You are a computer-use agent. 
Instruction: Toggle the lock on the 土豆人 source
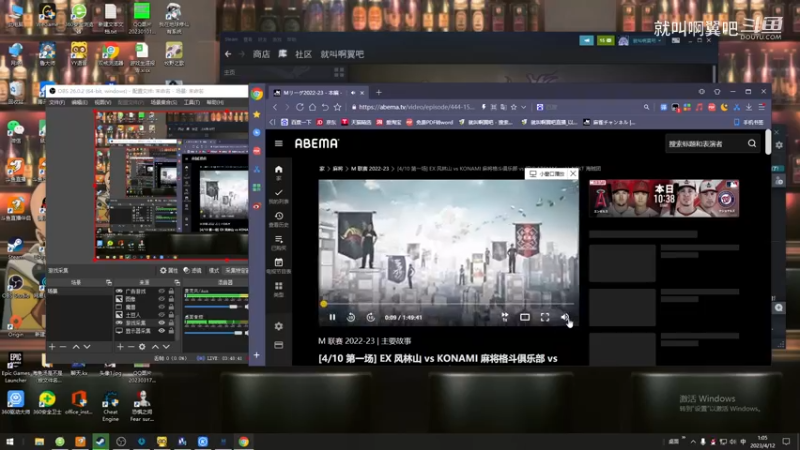point(171,315)
